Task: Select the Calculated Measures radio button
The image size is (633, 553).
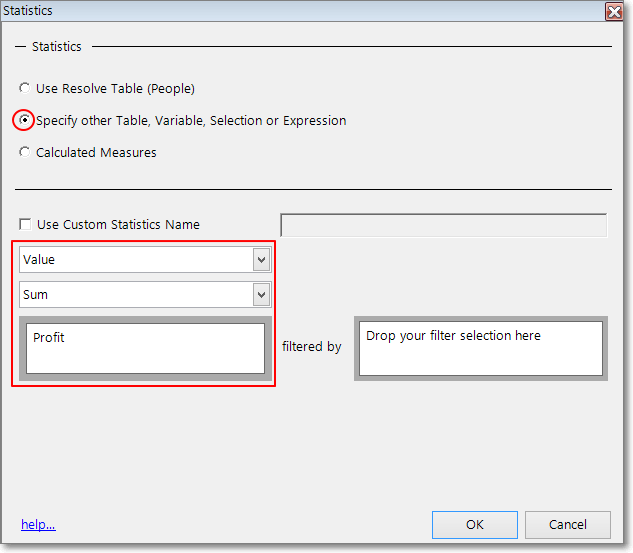Action: (25, 153)
